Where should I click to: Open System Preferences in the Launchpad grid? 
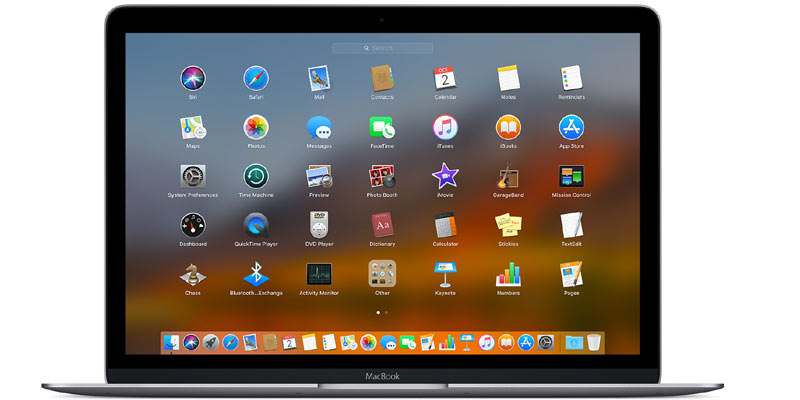193,177
